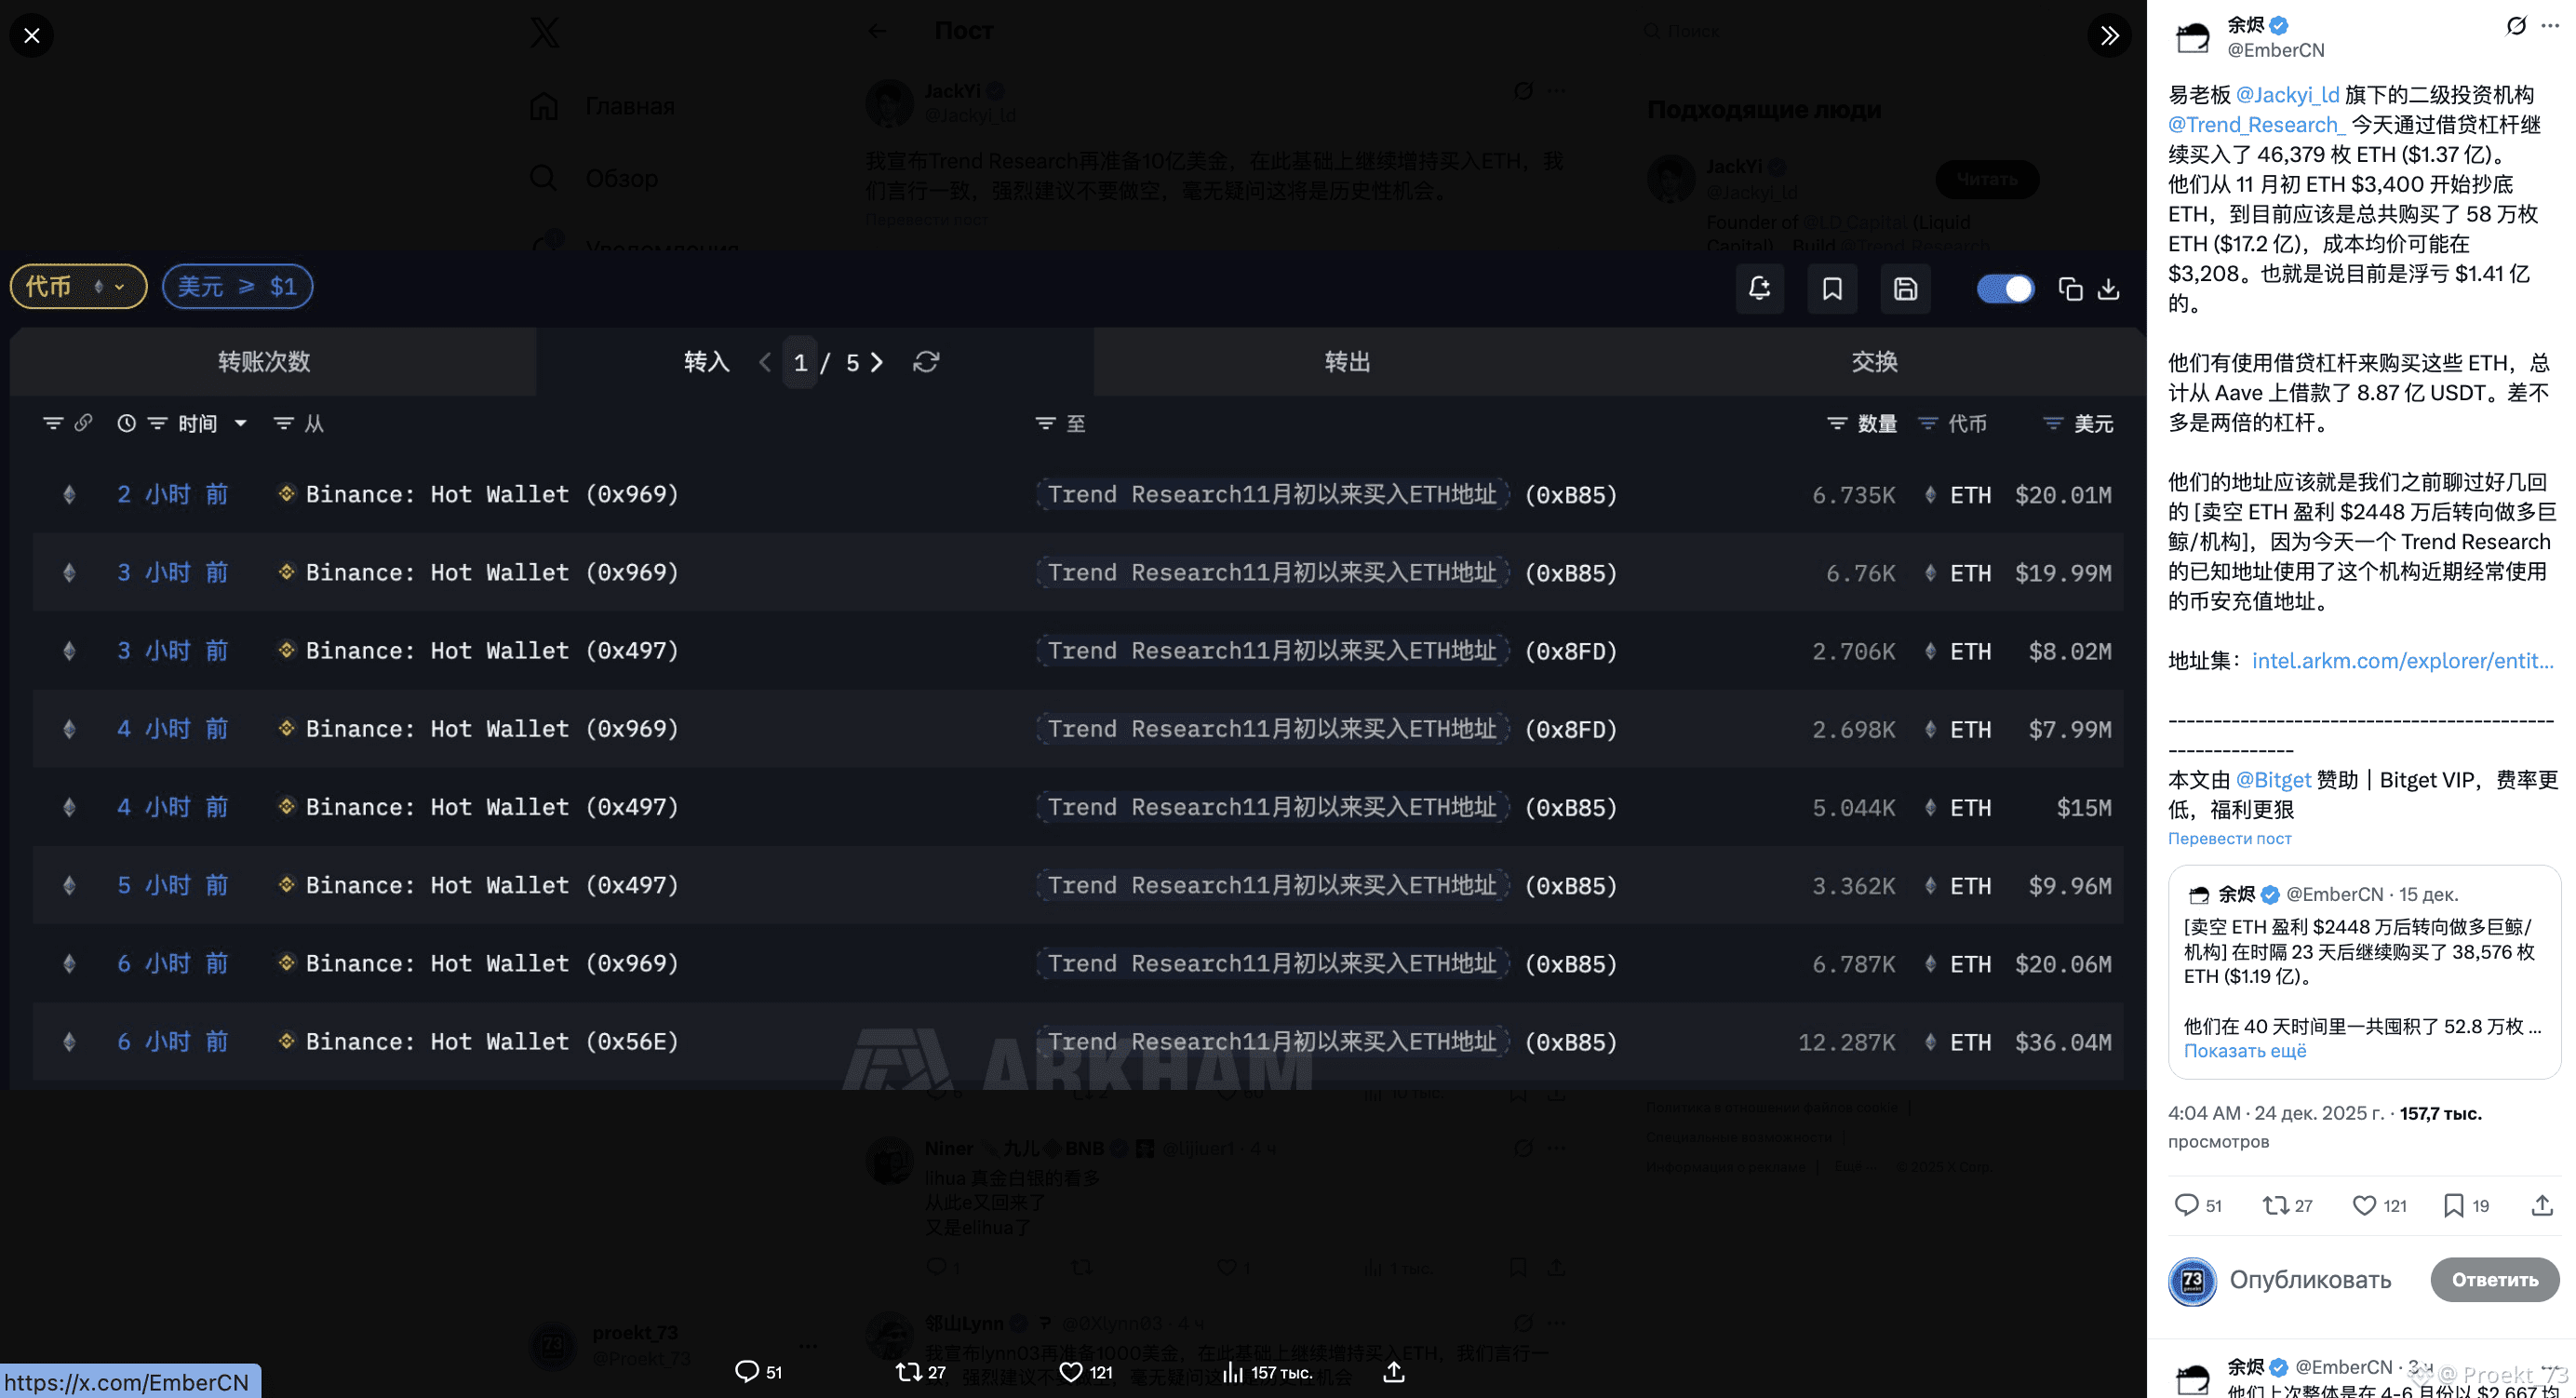
Task: Go to next page using right chevron
Action: tap(877, 362)
